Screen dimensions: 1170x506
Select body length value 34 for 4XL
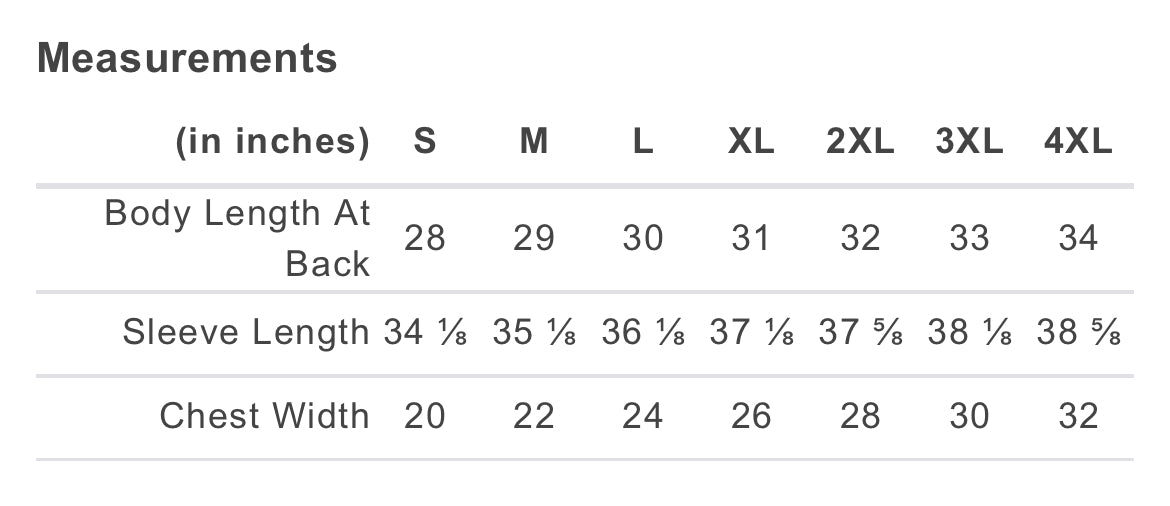click(x=1078, y=239)
